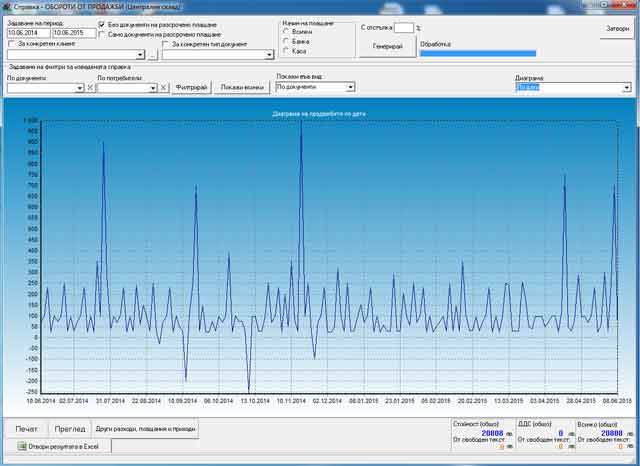Open the 'Диаграма' dropdown list
Viewport: 640px width, 466px height.
626,88
